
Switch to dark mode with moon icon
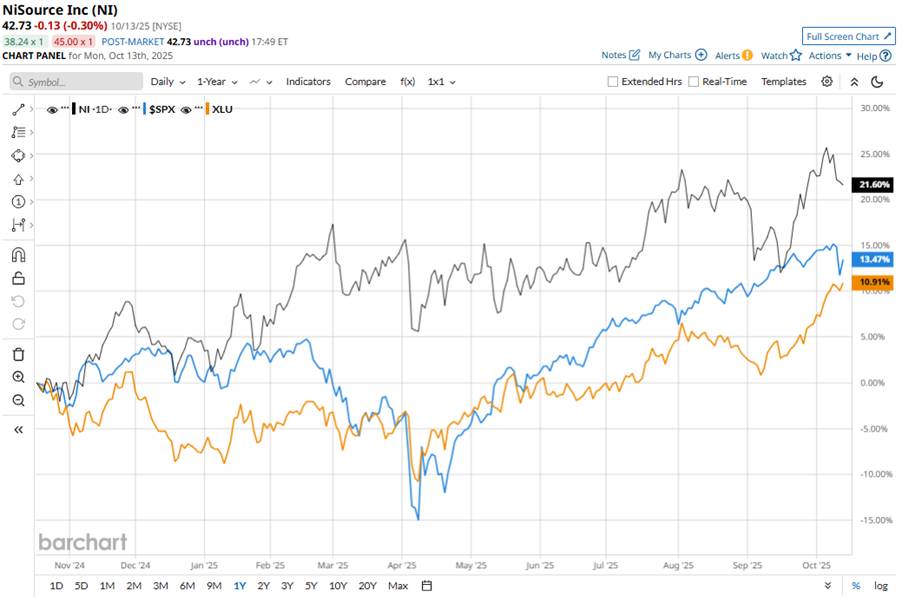[x=877, y=82]
